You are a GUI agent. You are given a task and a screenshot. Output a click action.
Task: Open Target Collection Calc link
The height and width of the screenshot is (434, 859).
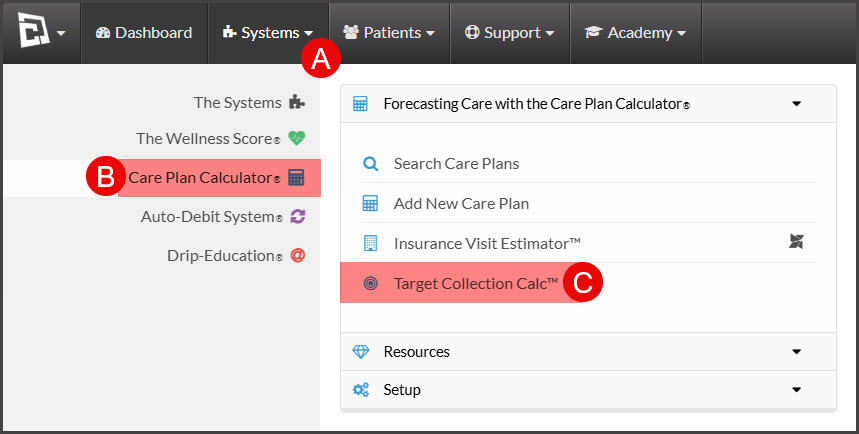(x=476, y=283)
